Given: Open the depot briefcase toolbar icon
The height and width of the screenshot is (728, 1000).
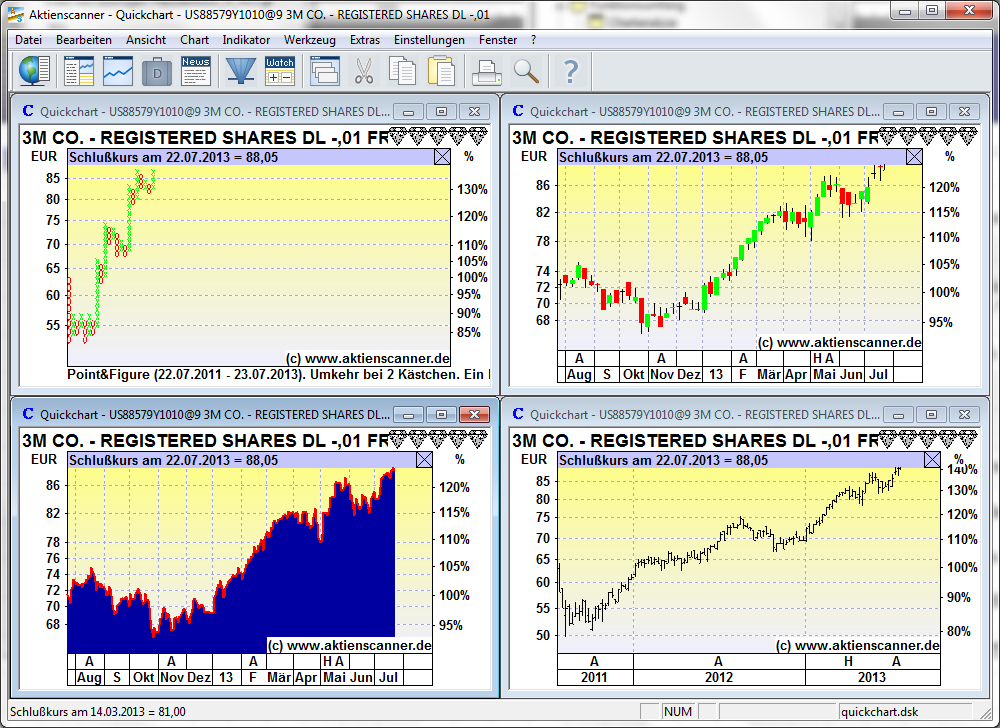Looking at the screenshot, I should [x=157, y=71].
